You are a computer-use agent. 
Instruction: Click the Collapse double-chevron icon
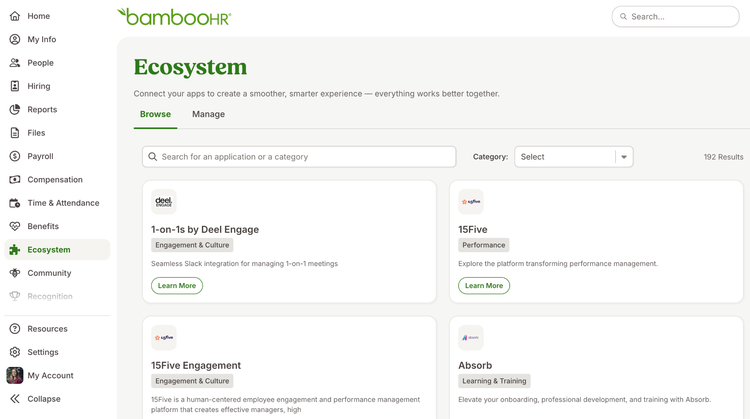pyautogui.click(x=15, y=399)
